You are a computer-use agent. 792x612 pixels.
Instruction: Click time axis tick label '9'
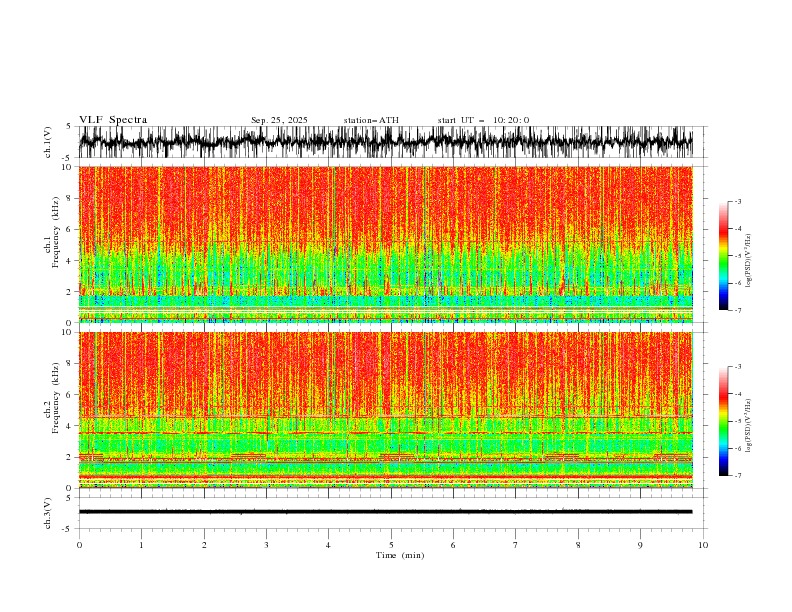pyautogui.click(x=640, y=545)
